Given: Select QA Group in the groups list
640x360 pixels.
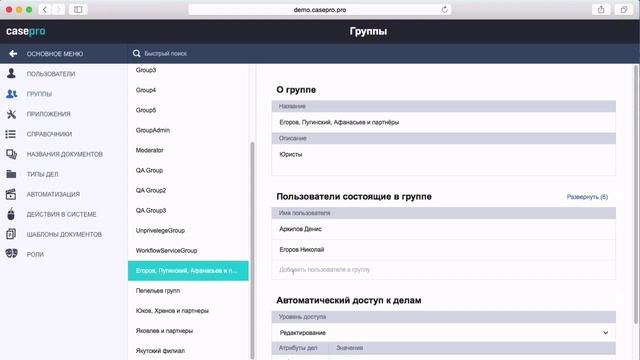Looking at the screenshot, I should click(x=188, y=170).
